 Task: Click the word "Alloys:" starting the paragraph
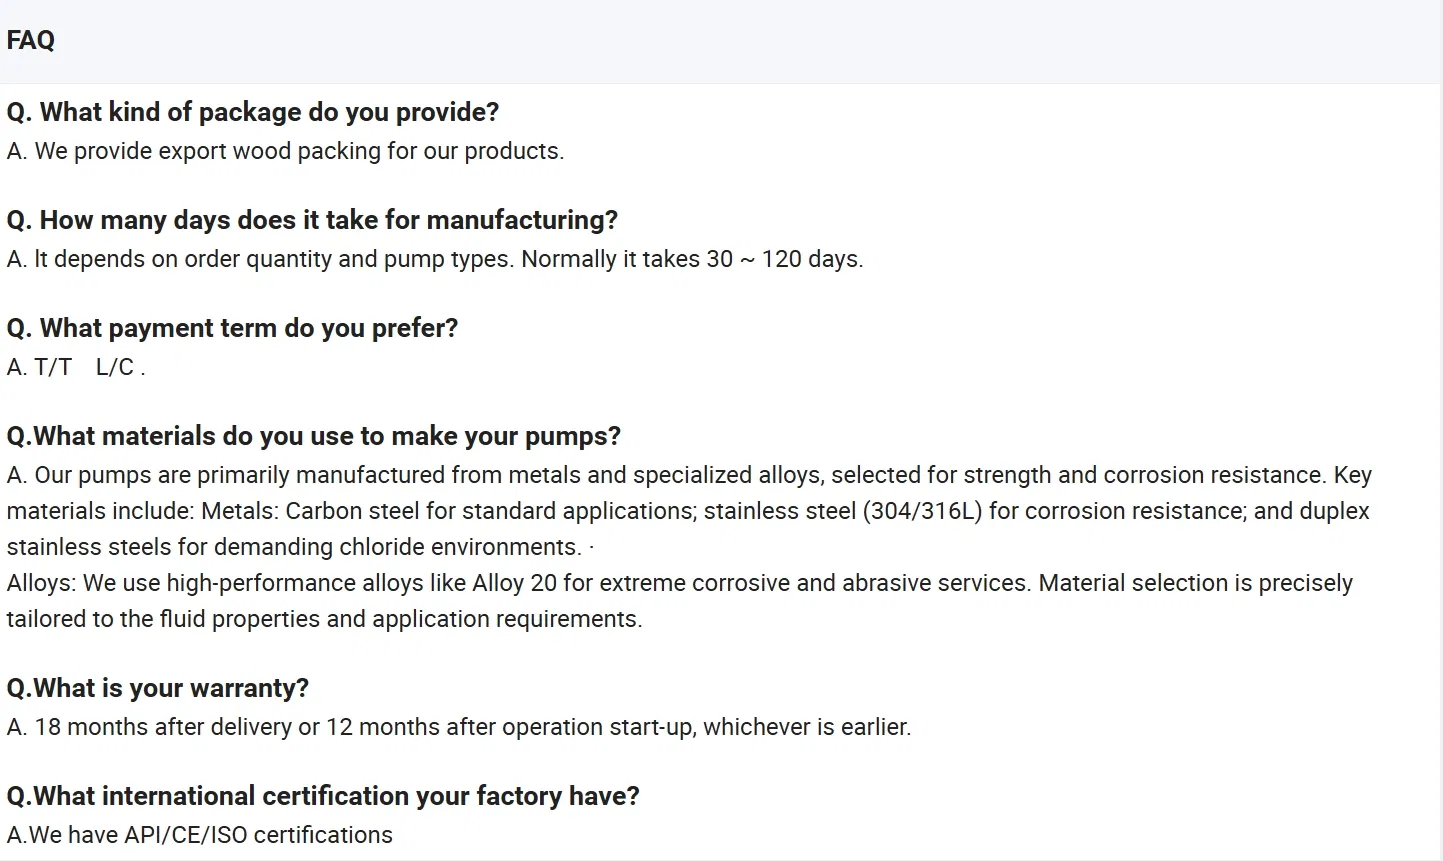(x=41, y=583)
